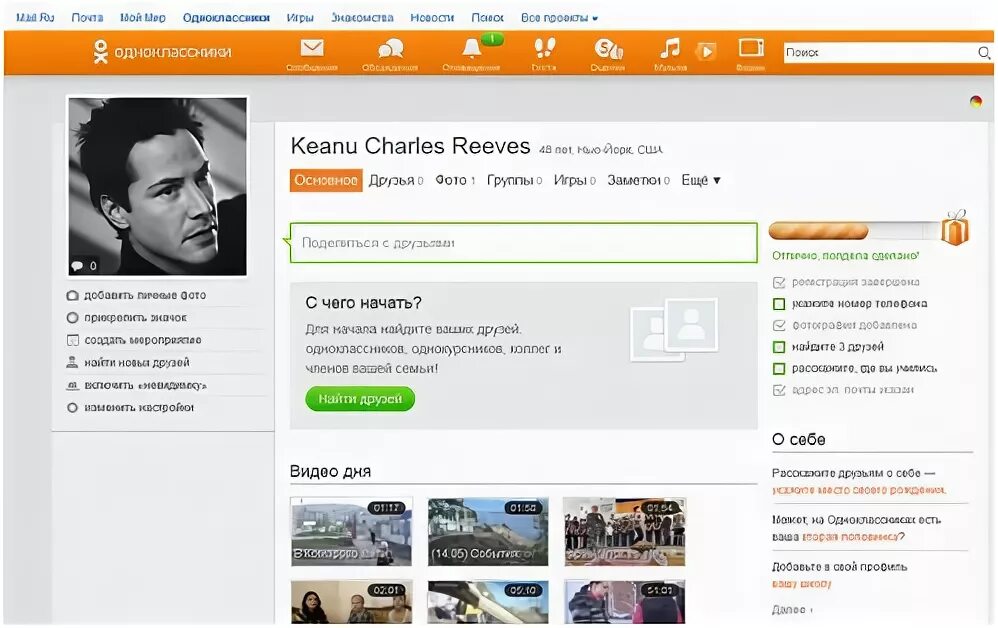This screenshot has height=628, width=998.
Task: Click the green Найти друзей button
Action: point(360,399)
